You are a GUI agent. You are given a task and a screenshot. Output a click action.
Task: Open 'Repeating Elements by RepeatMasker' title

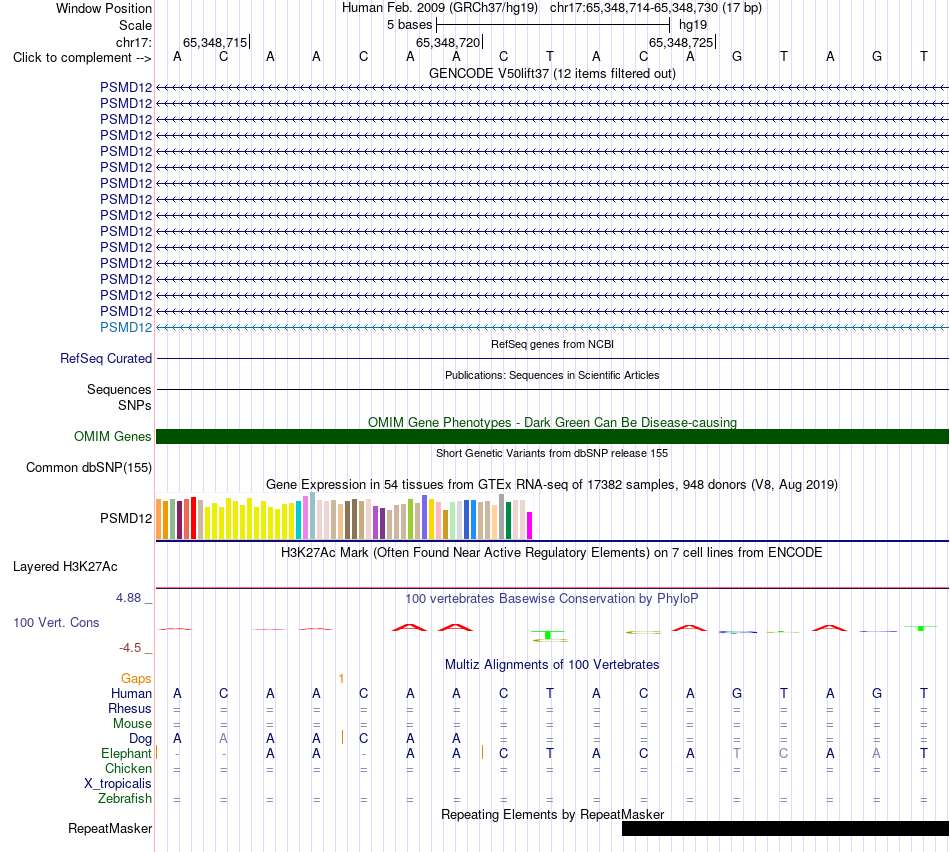pos(552,814)
